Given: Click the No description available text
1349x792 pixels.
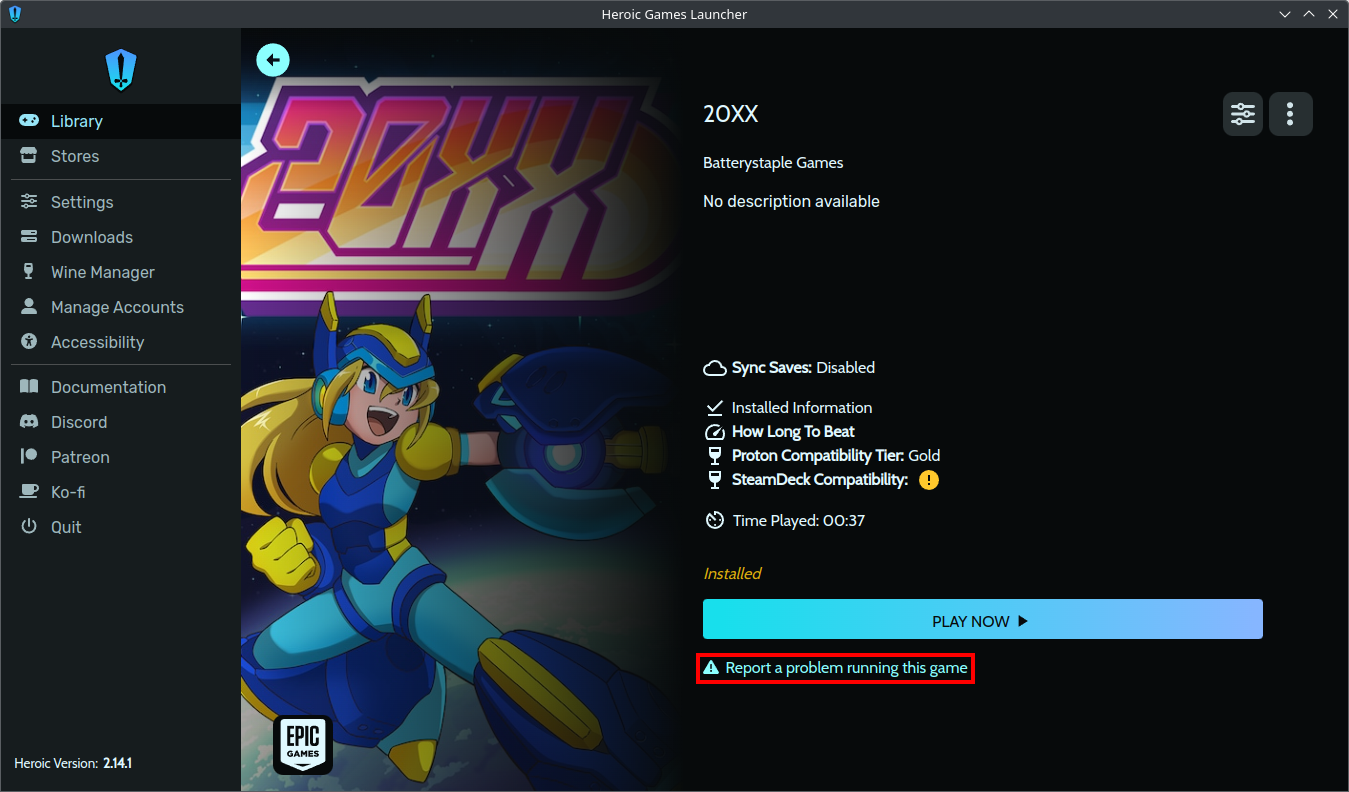Looking at the screenshot, I should coord(791,201).
